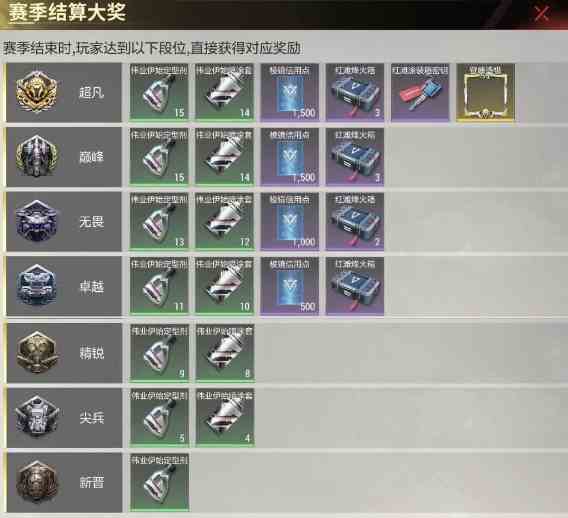The width and height of the screenshot is (568, 518).
Task: Open 1,500 credit points reward in 超凡 row
Action: pyautogui.click(x=290, y=93)
